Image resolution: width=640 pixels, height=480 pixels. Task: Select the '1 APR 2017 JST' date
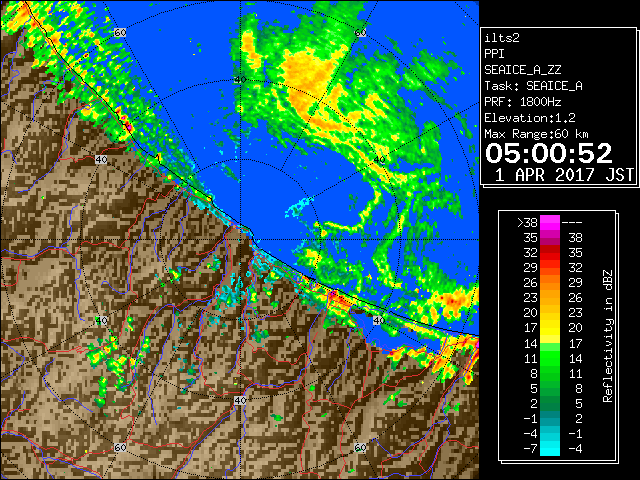pyautogui.click(x=564, y=175)
